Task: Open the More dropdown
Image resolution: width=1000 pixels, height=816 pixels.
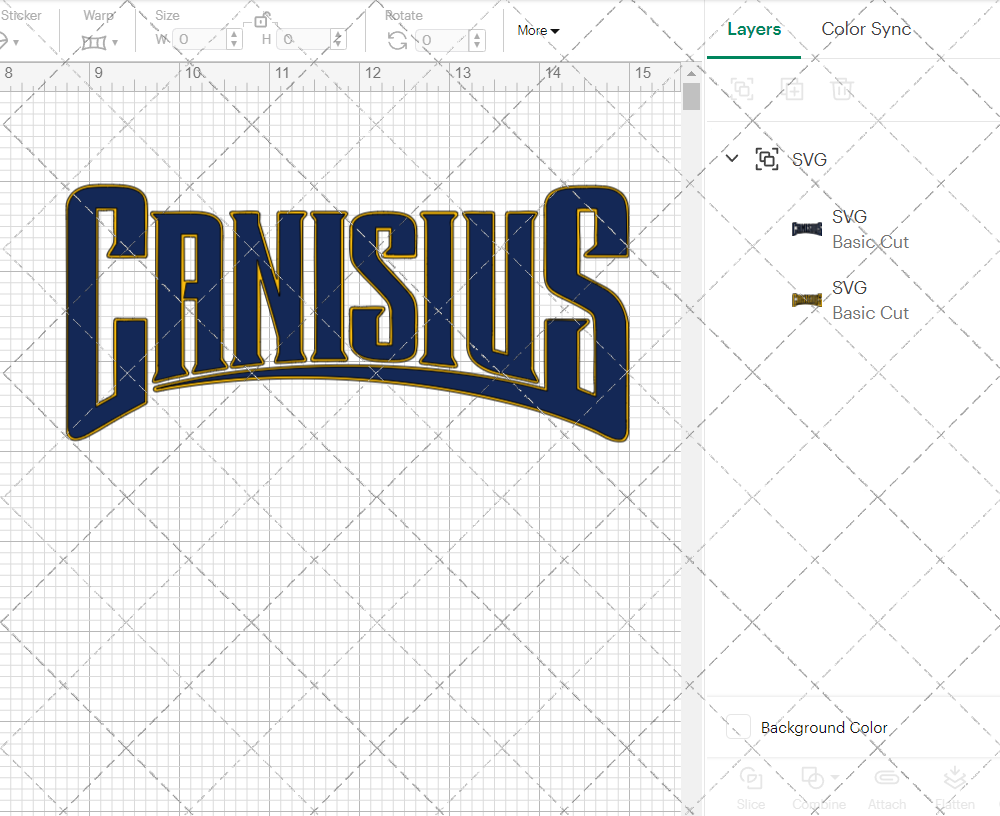Action: point(537,31)
